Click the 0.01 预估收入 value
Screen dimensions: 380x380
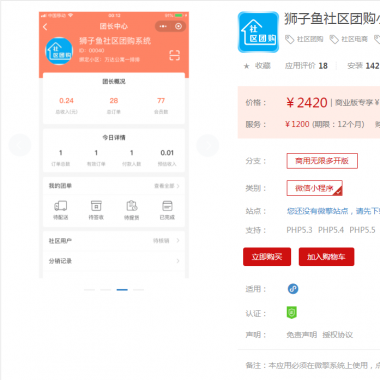coord(167,153)
